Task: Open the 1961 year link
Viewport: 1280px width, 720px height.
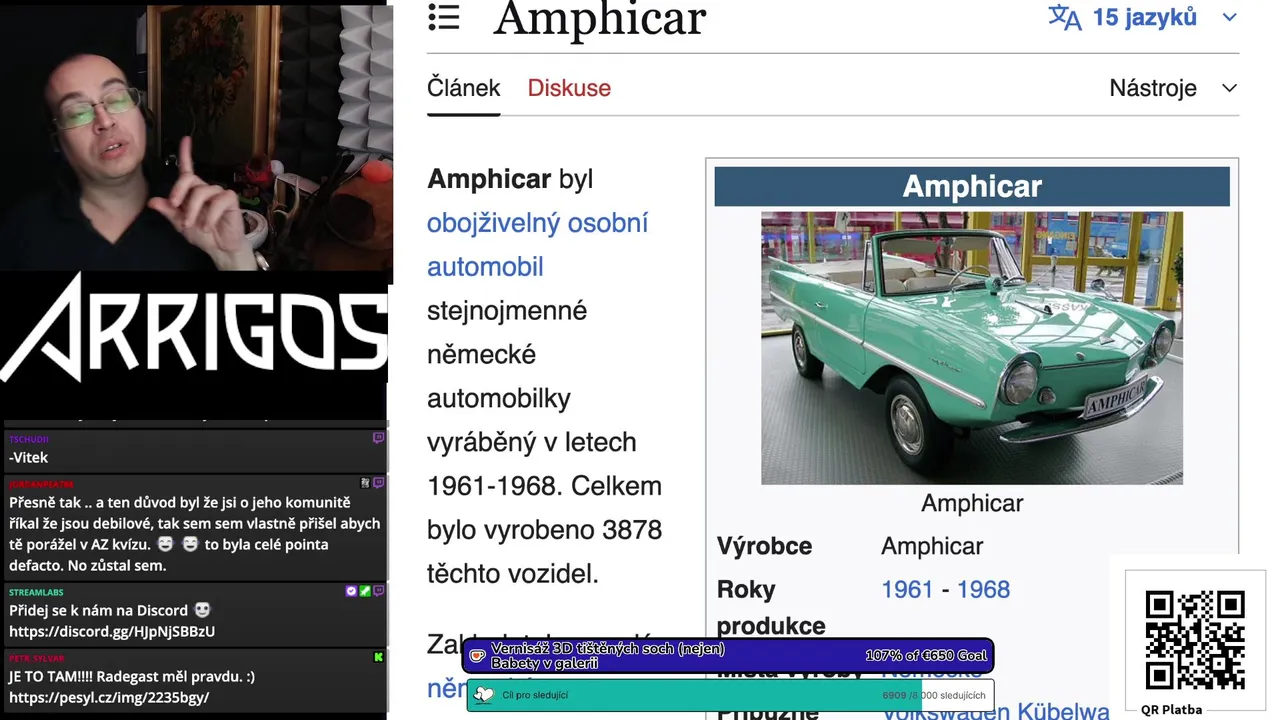Action: (907, 589)
